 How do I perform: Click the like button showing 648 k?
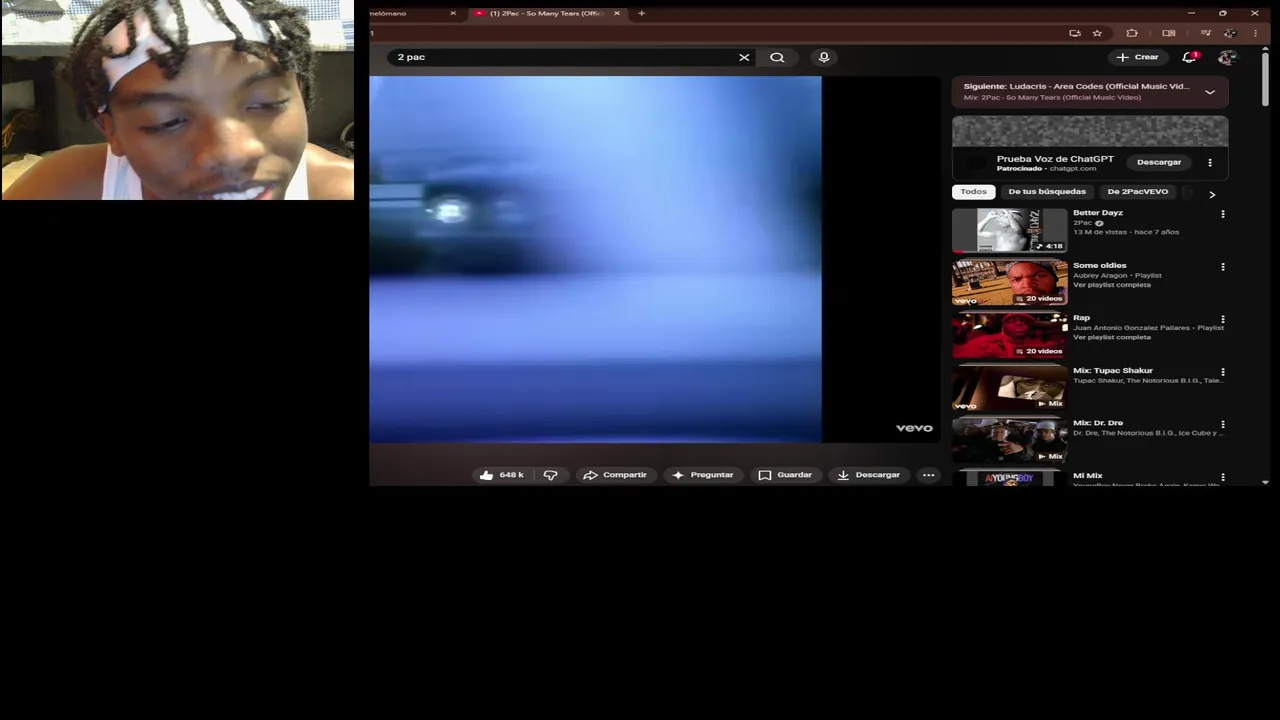(x=503, y=475)
